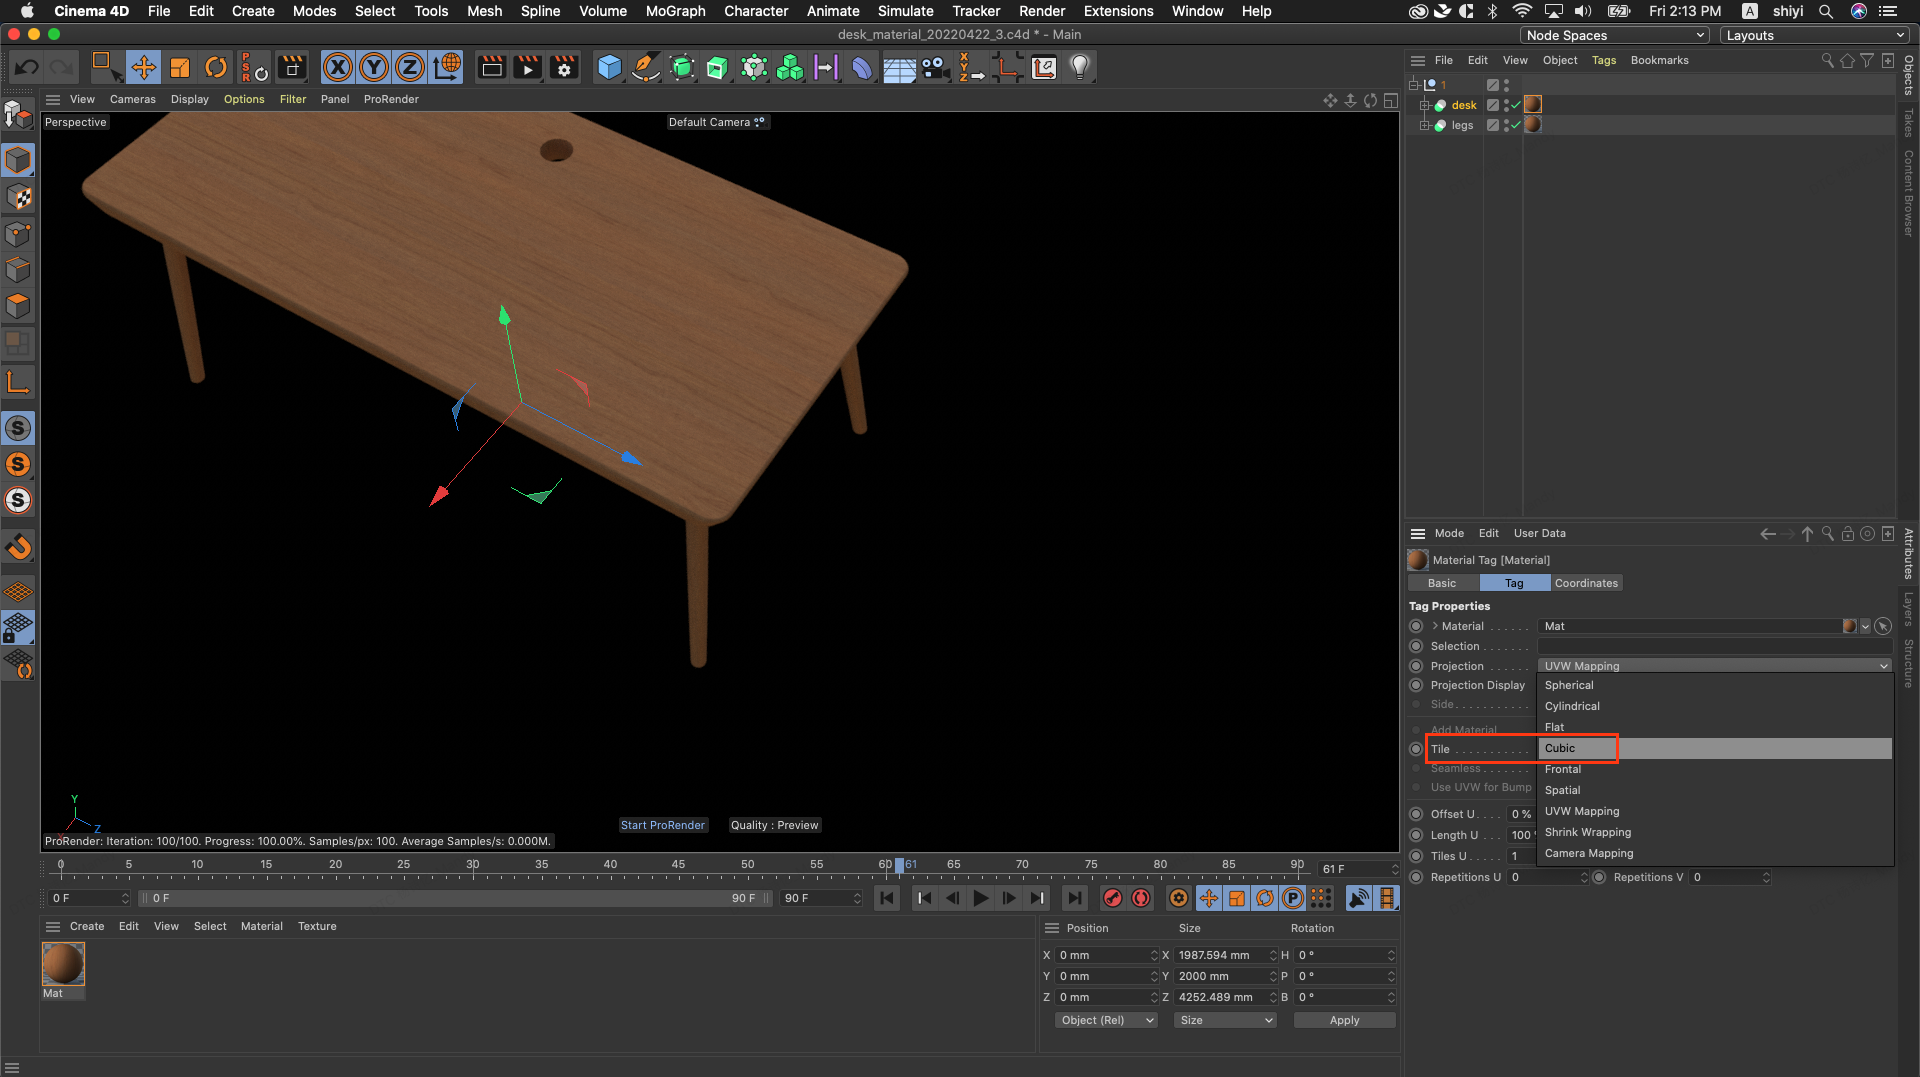Viewport: 1920px width, 1077px height.
Task: Select the legs object
Action: (1462, 125)
